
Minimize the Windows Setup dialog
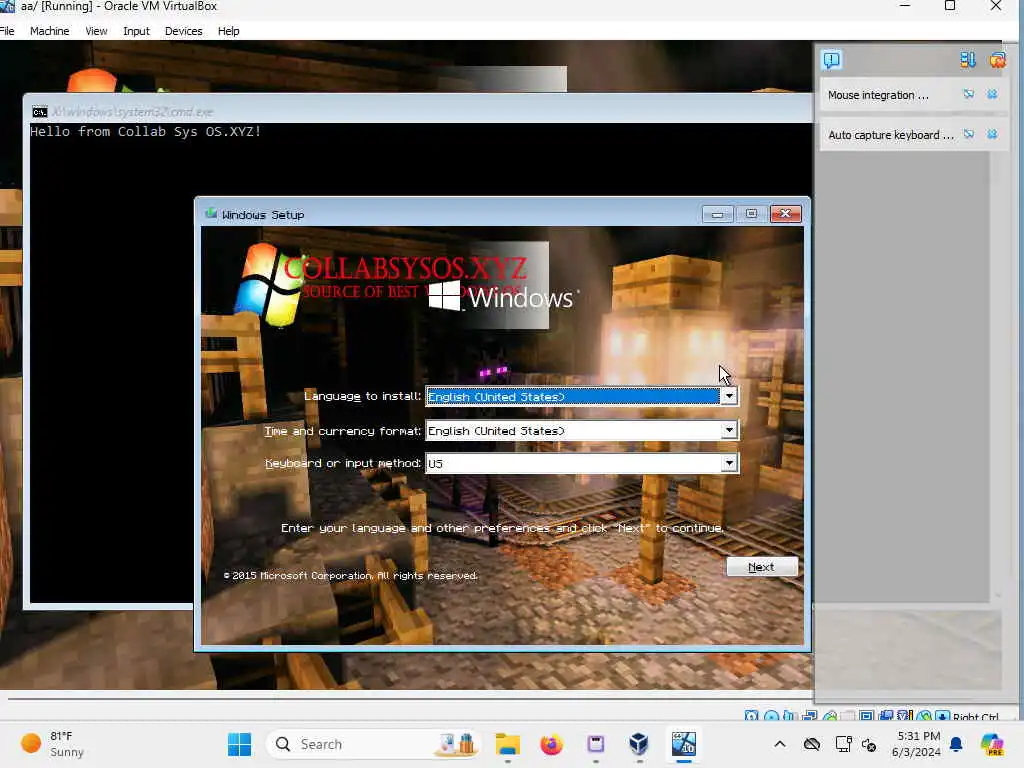click(x=718, y=214)
